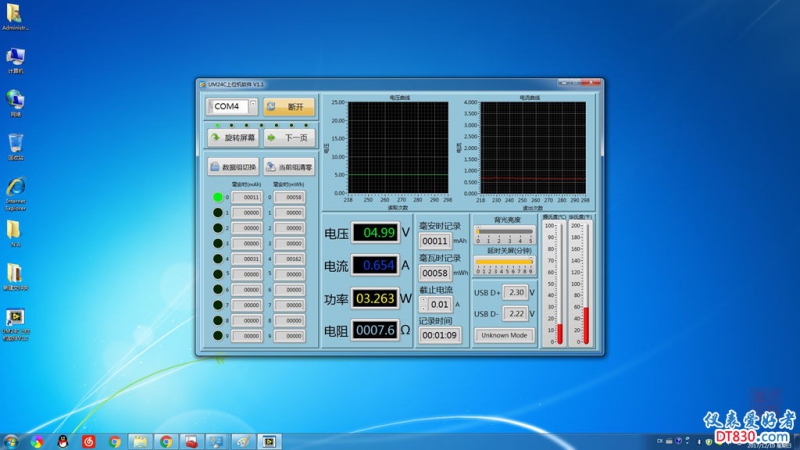This screenshot has width=800, height=450.
Task: Click the cutoff current 0.01 stepper arrows
Action: (x=423, y=304)
